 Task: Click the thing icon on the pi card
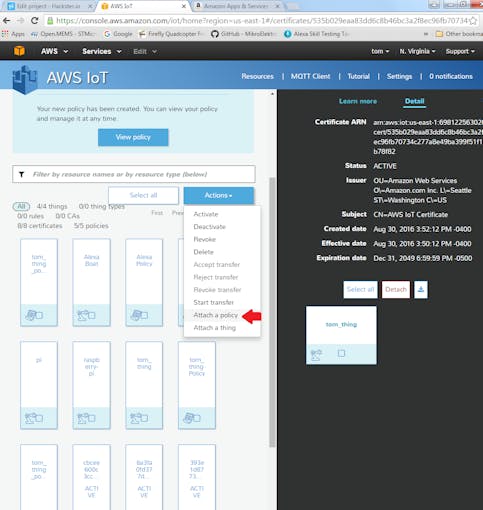point(29,418)
